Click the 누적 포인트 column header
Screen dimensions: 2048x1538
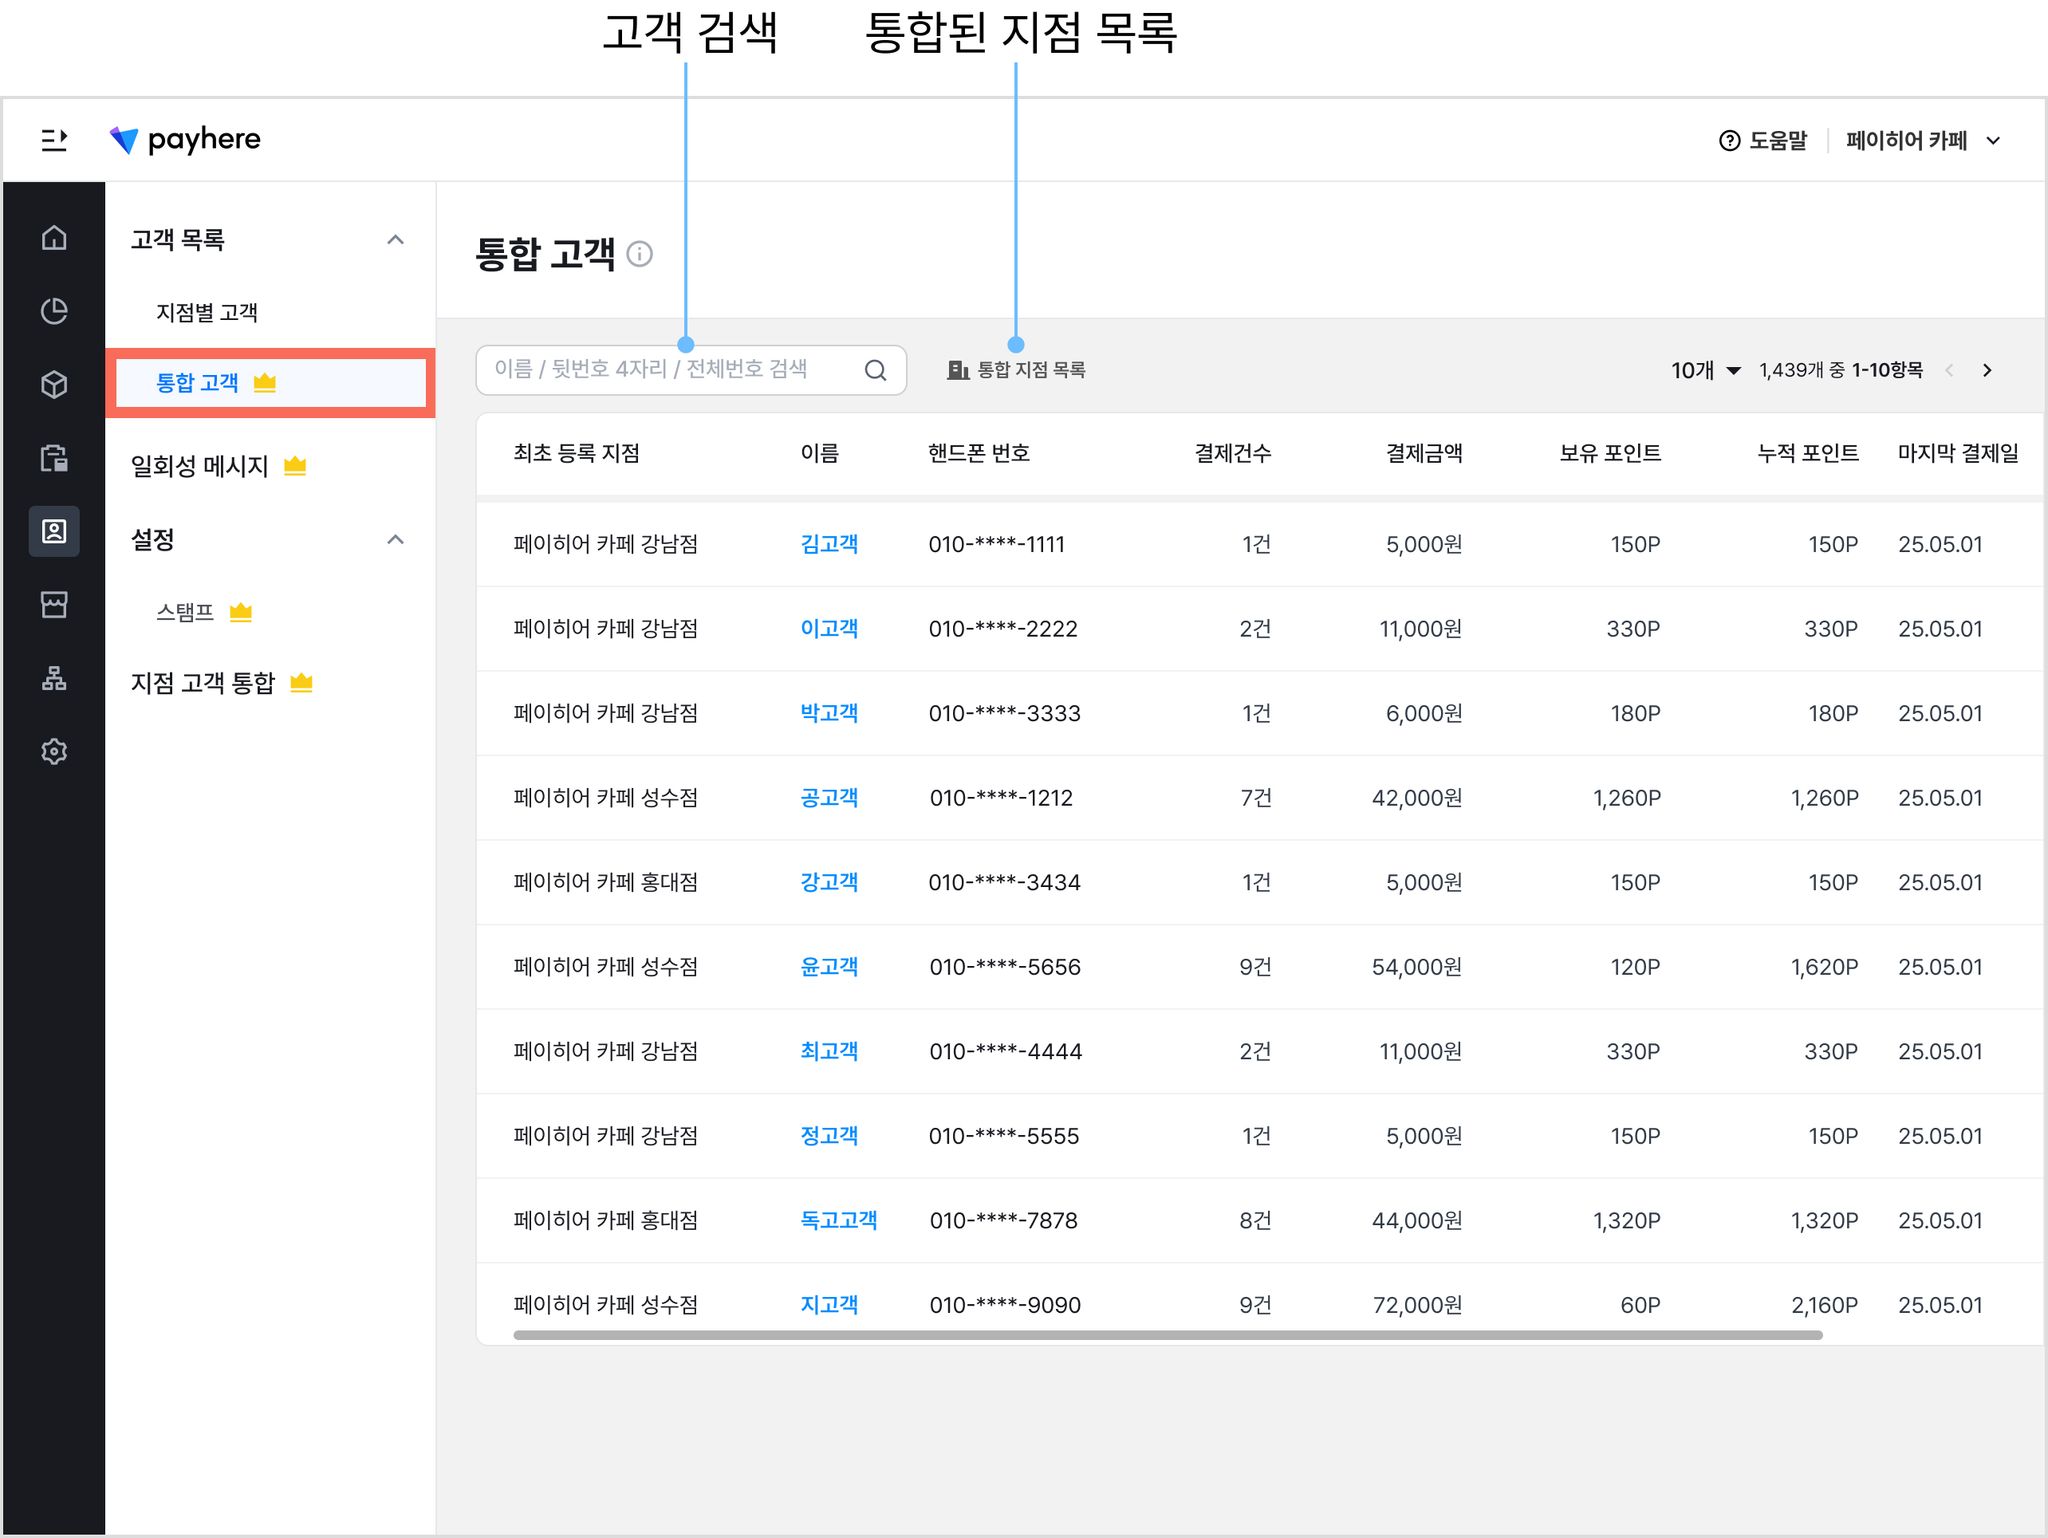click(1808, 454)
